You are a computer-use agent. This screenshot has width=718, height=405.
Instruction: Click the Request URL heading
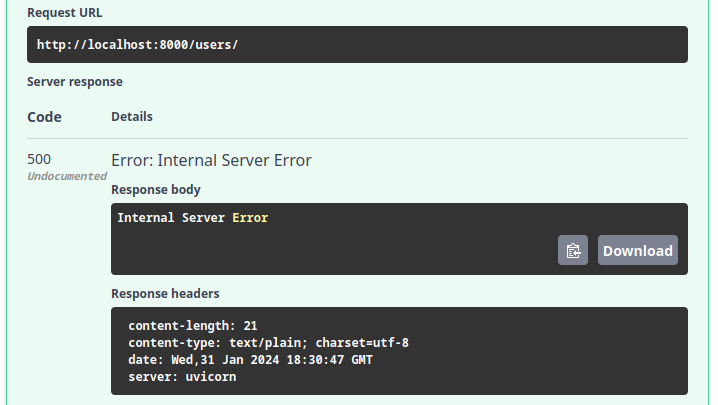[x=64, y=13]
